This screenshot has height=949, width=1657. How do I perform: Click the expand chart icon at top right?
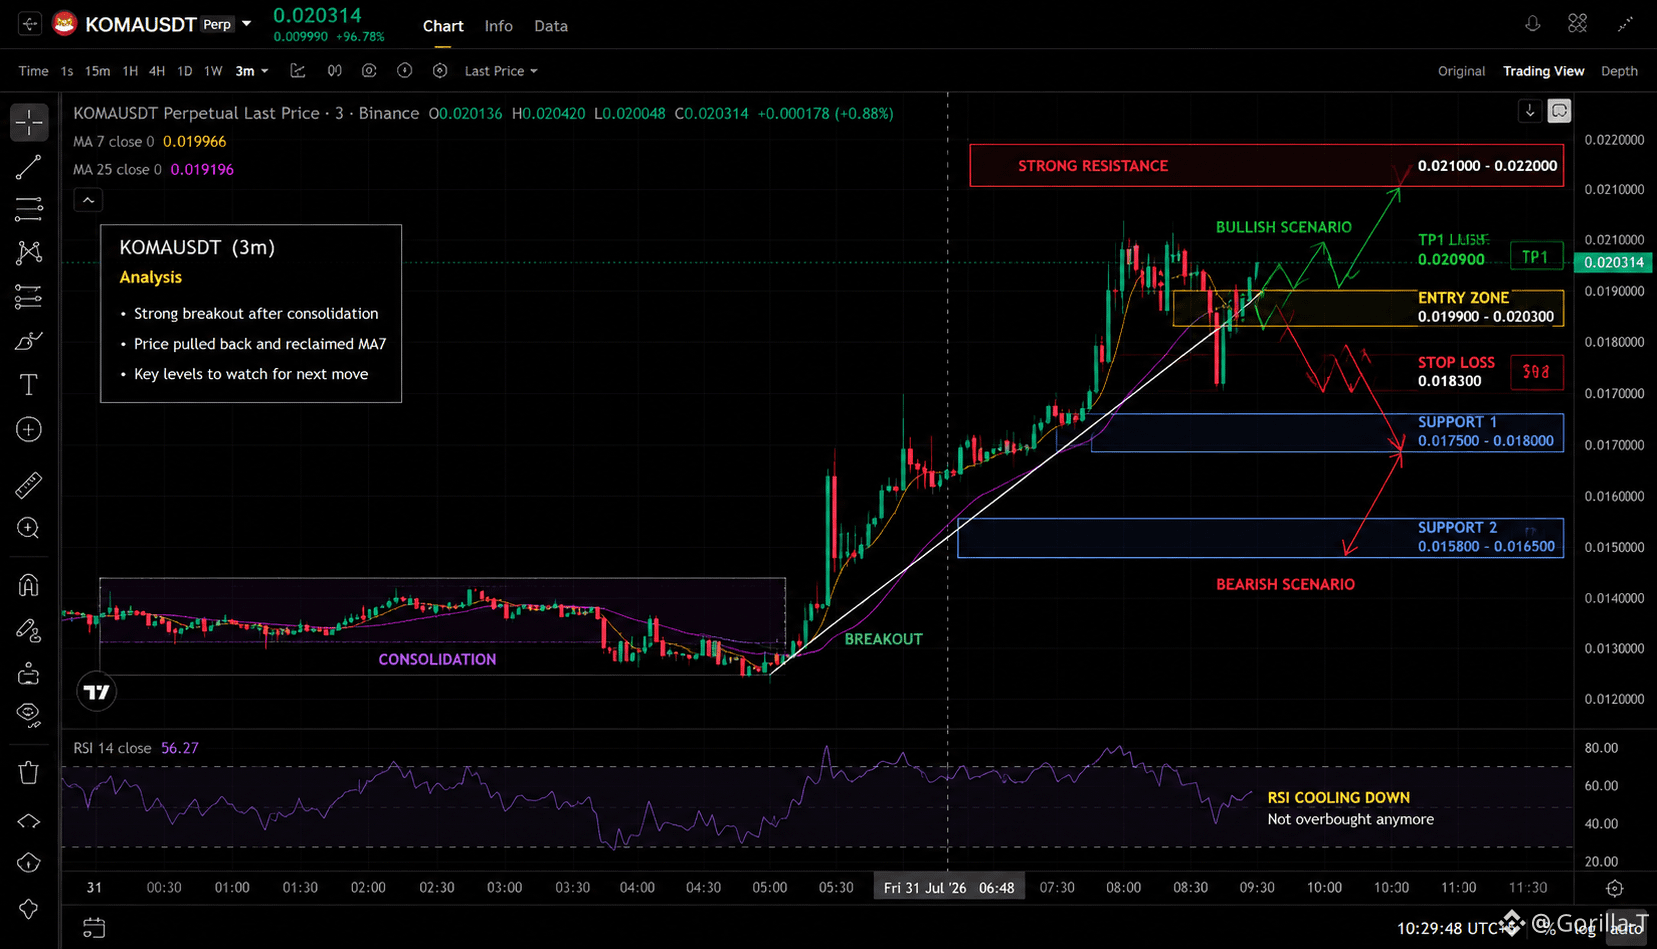tap(1625, 23)
